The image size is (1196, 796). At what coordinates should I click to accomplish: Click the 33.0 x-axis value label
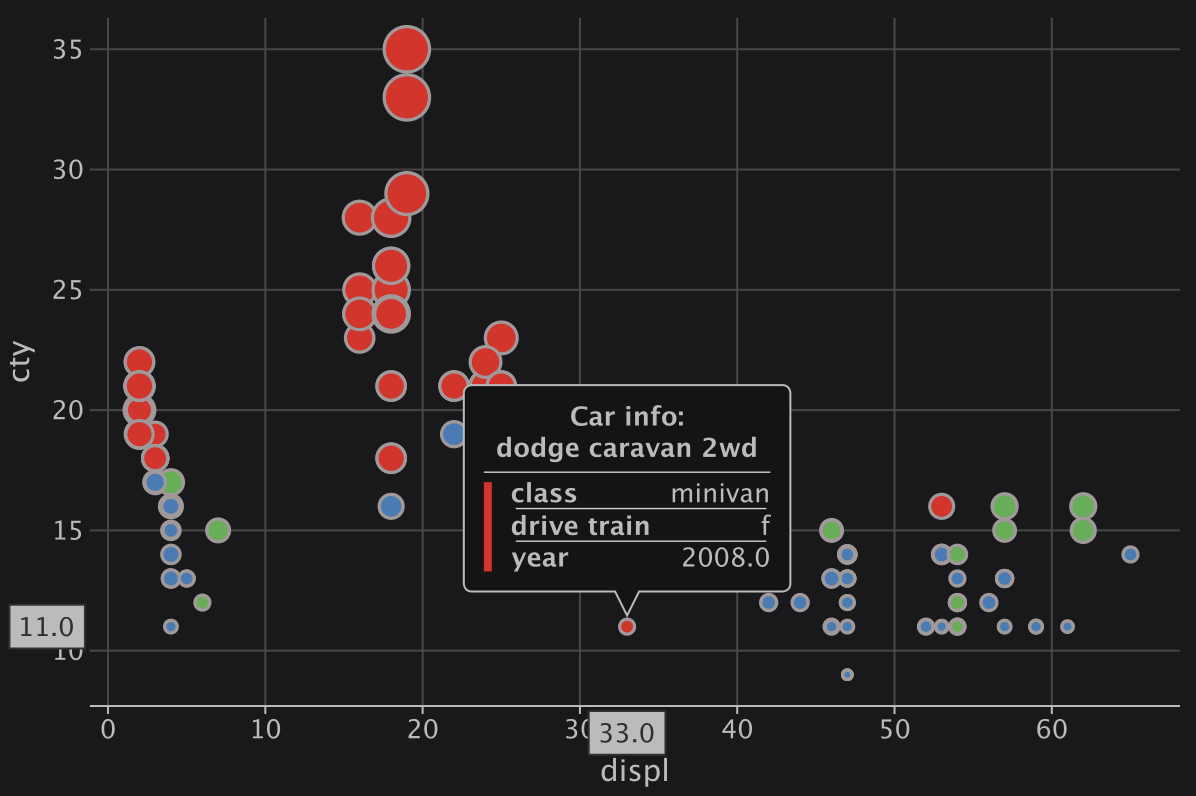627,734
